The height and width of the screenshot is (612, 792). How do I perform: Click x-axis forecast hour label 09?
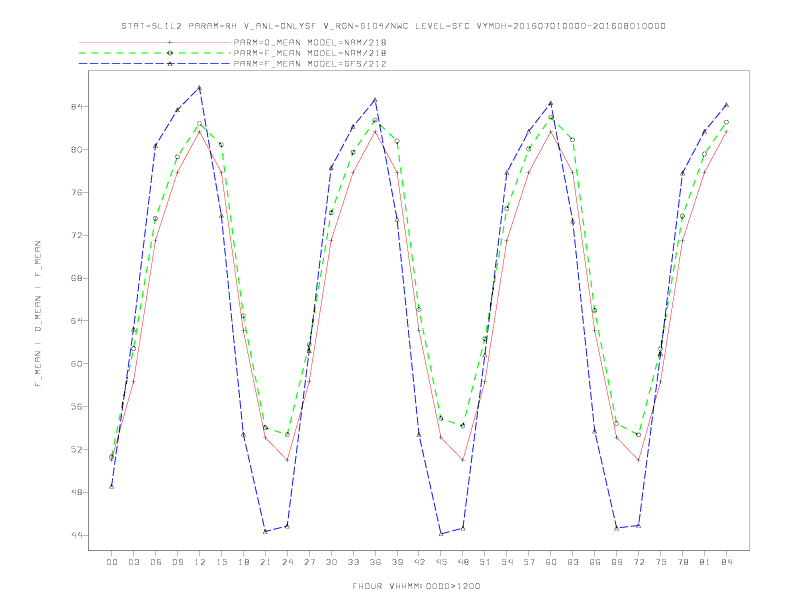(177, 562)
